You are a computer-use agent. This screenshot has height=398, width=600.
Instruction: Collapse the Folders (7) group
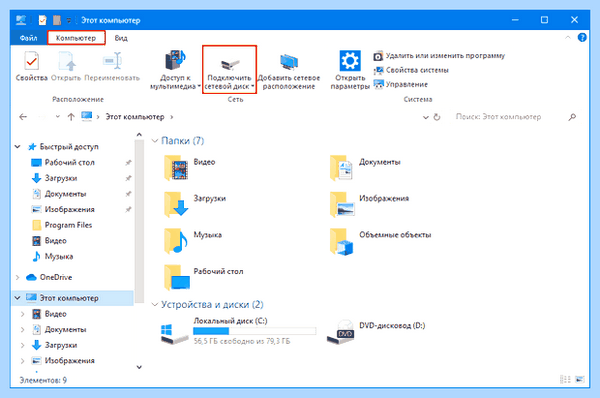pos(155,141)
